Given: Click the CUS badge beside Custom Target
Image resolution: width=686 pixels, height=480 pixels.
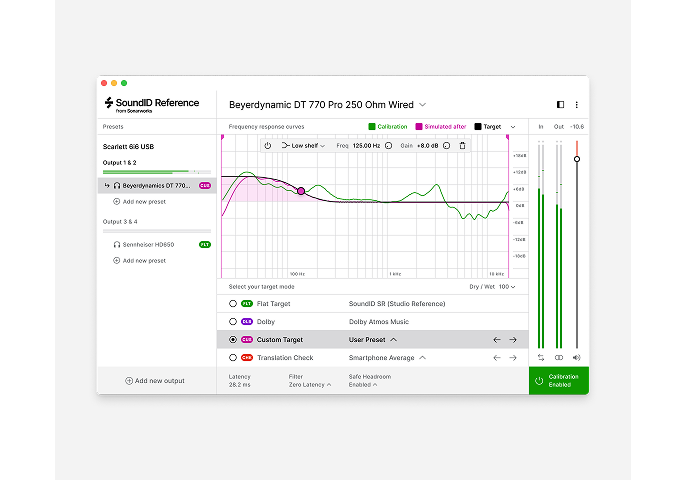Looking at the screenshot, I should coord(247,340).
